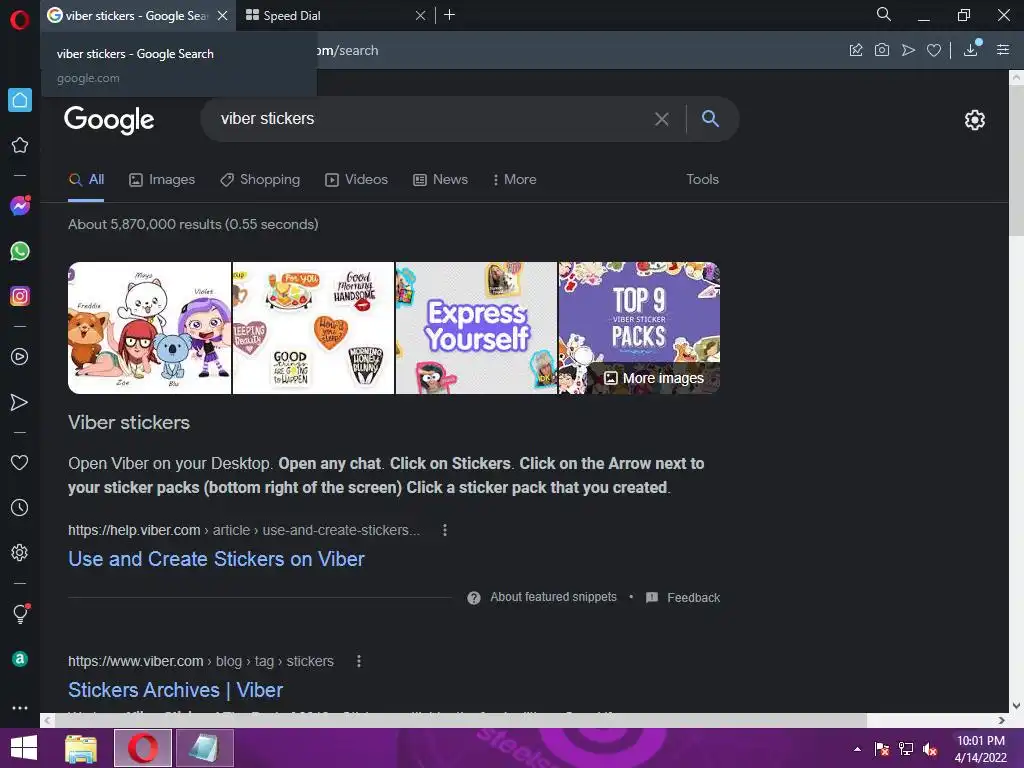1024x768 pixels.
Task: Go to Google homepage via logo
Action: (109, 120)
